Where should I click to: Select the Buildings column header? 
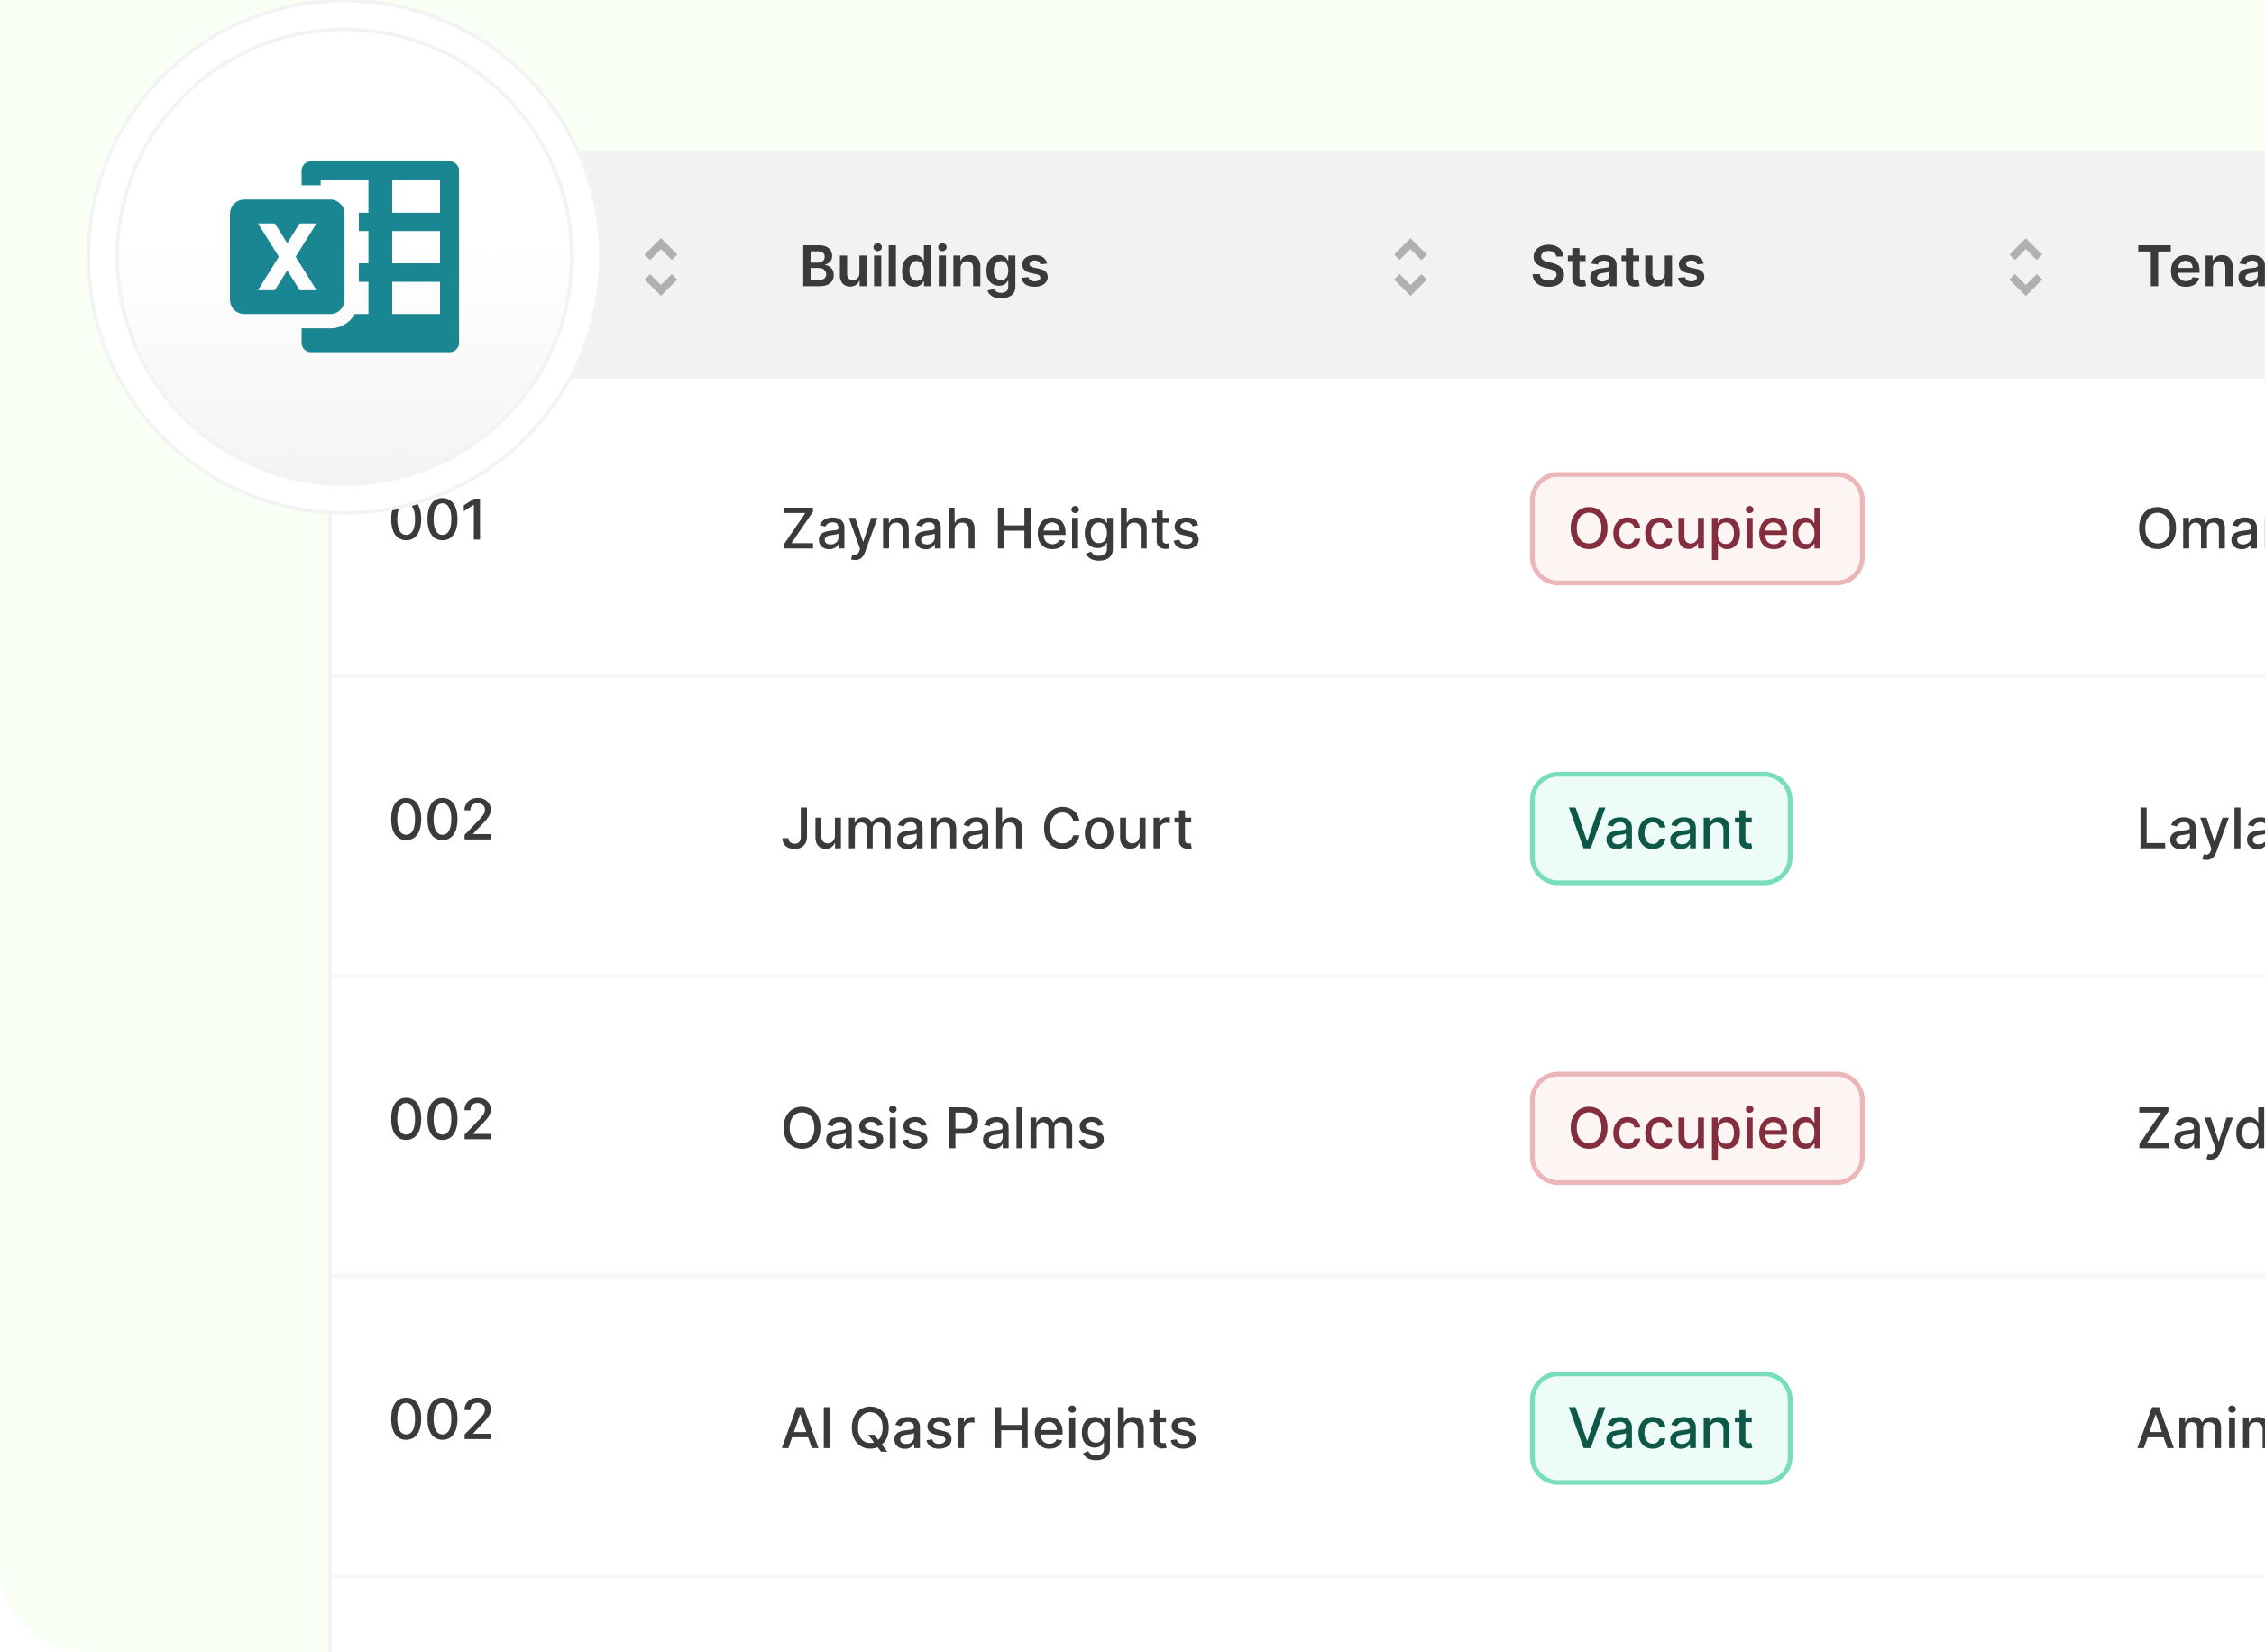(924, 267)
